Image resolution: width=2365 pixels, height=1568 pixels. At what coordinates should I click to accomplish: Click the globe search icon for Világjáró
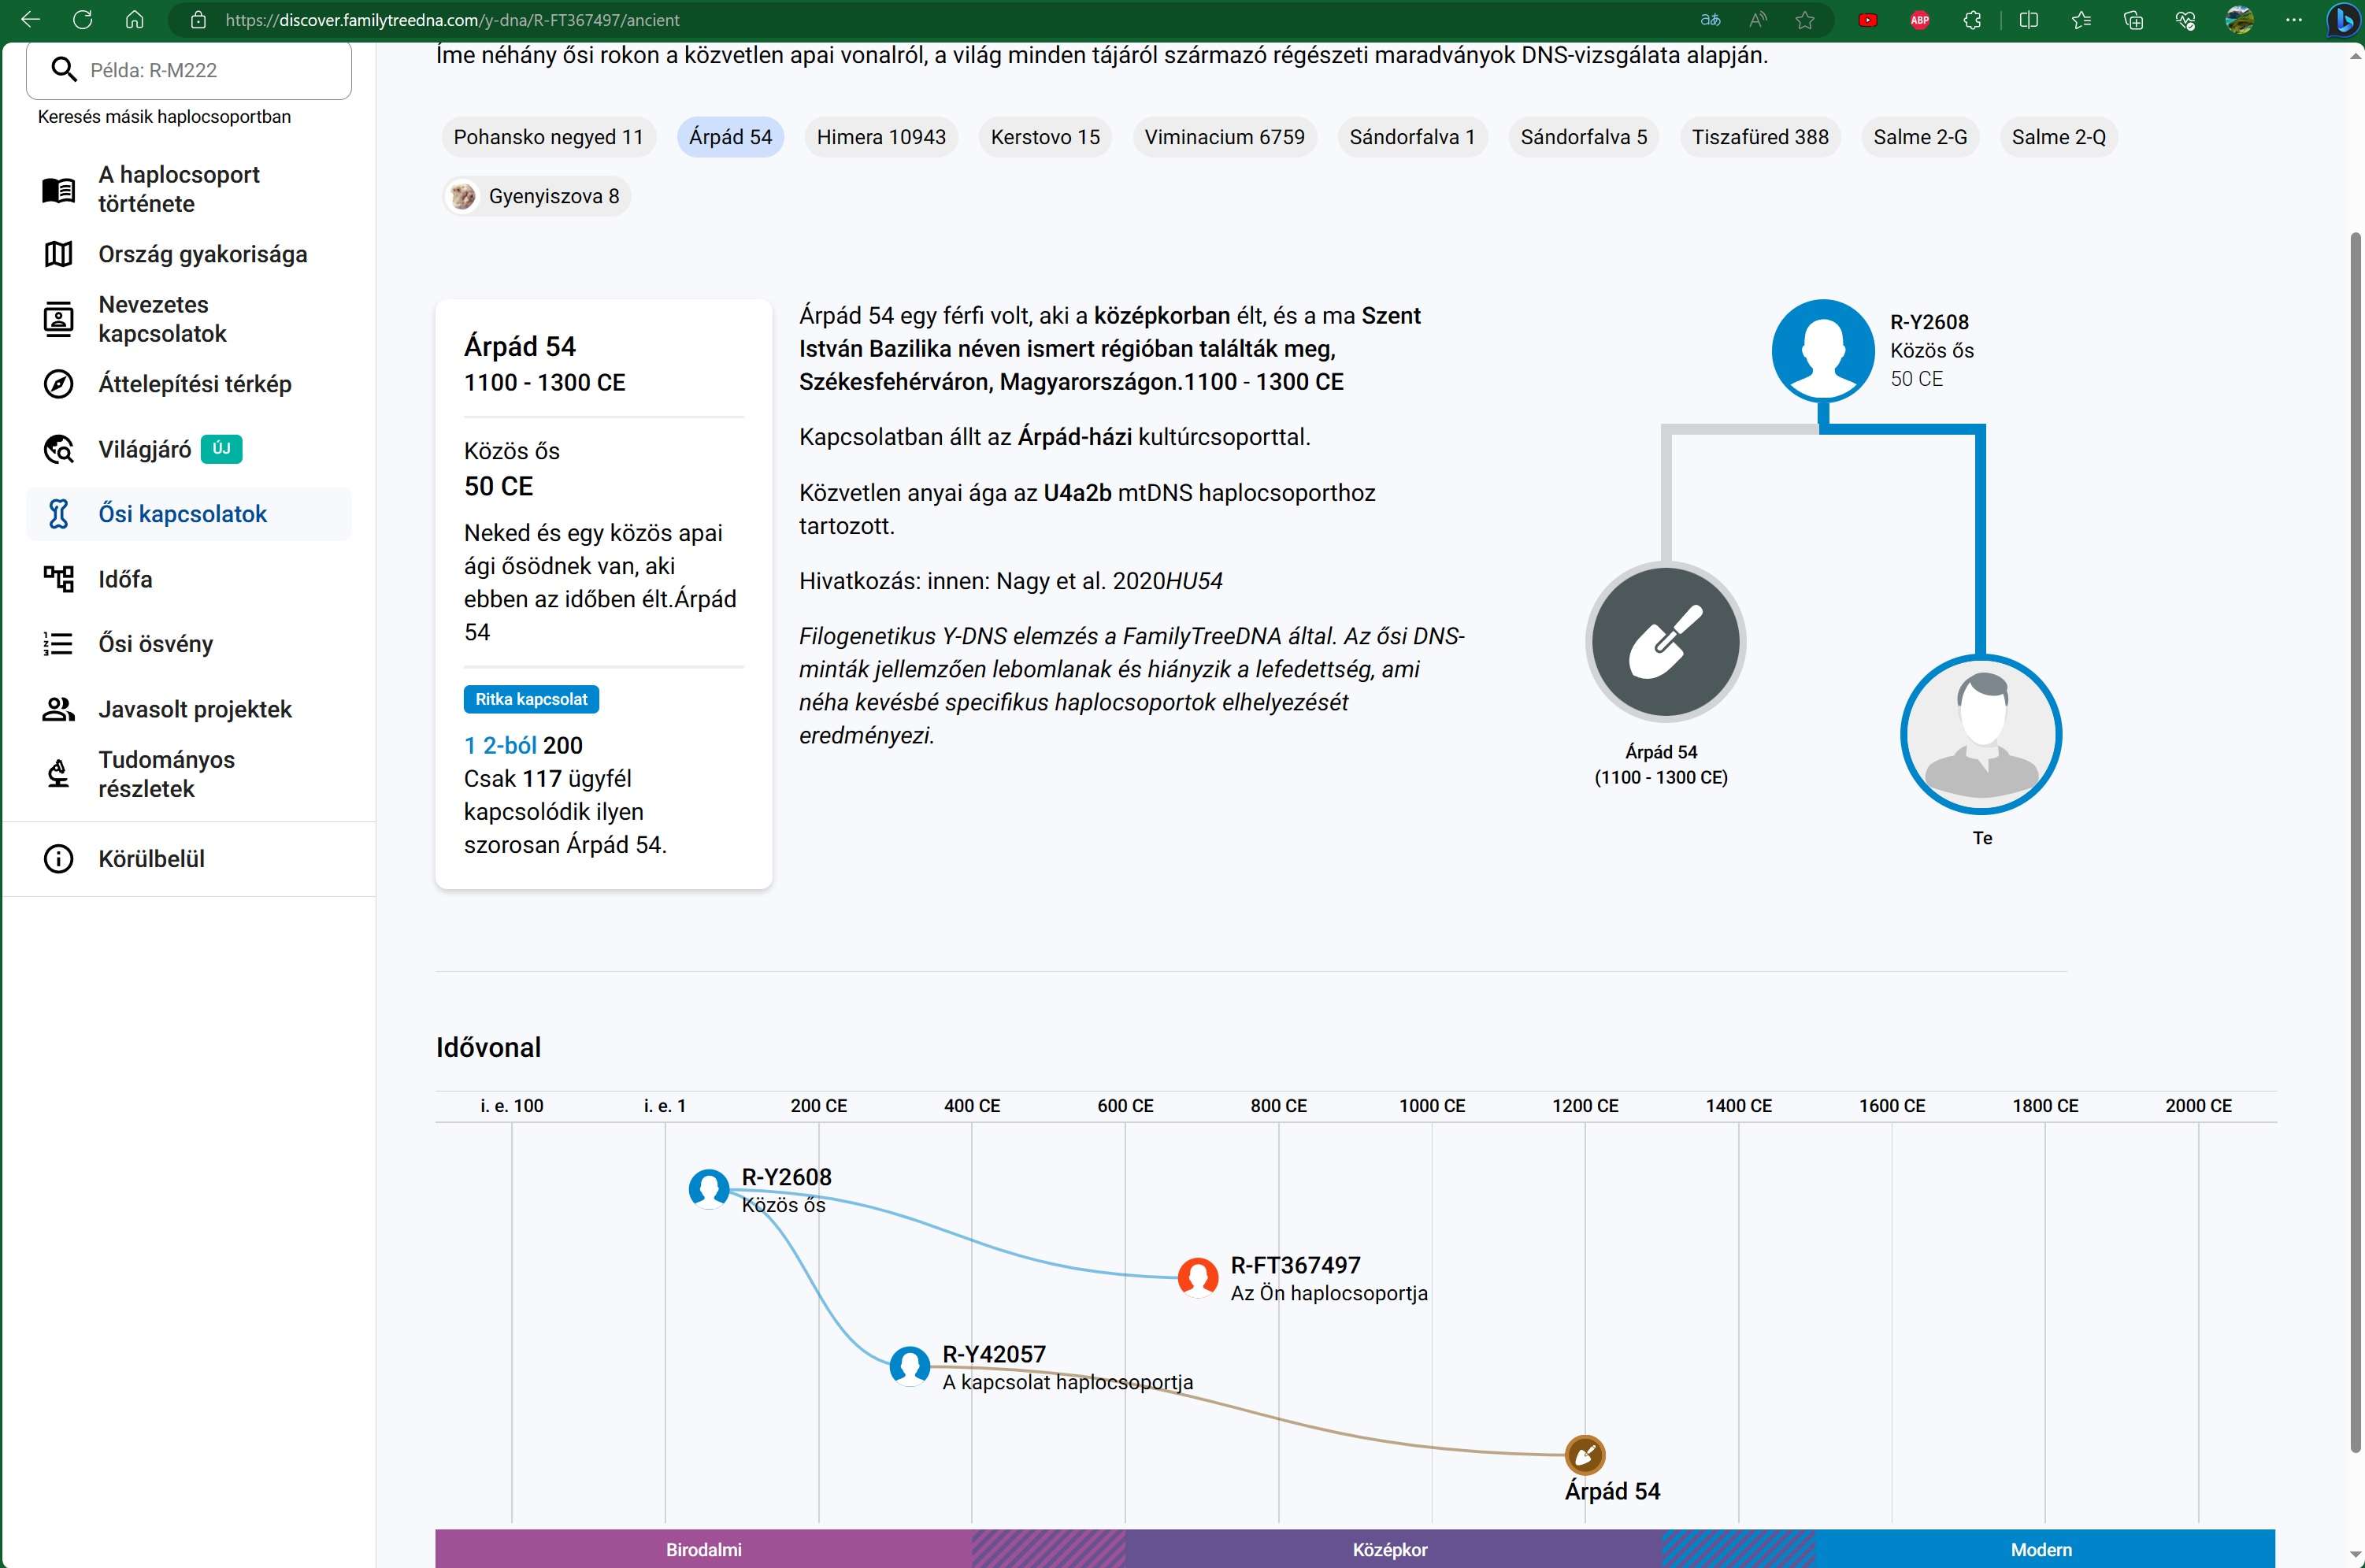point(58,450)
